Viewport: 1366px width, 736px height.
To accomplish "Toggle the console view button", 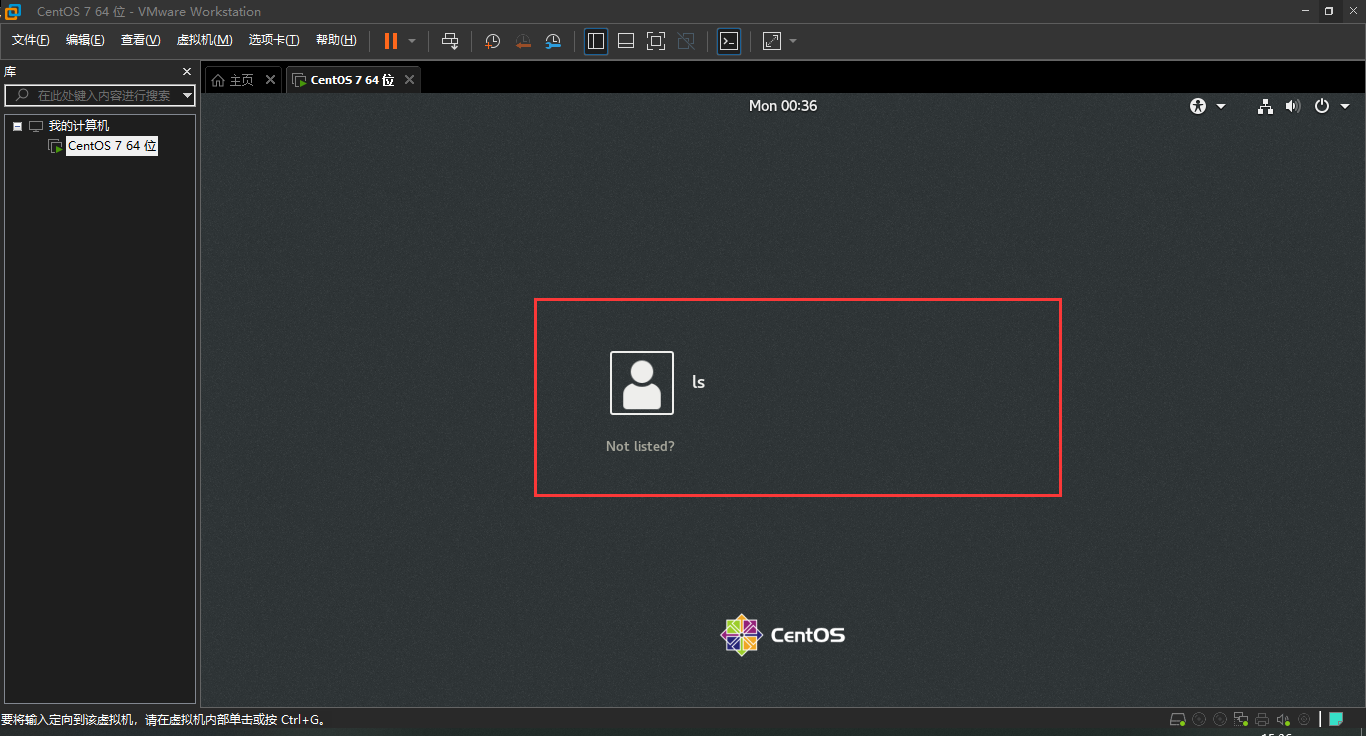I will tap(730, 41).
